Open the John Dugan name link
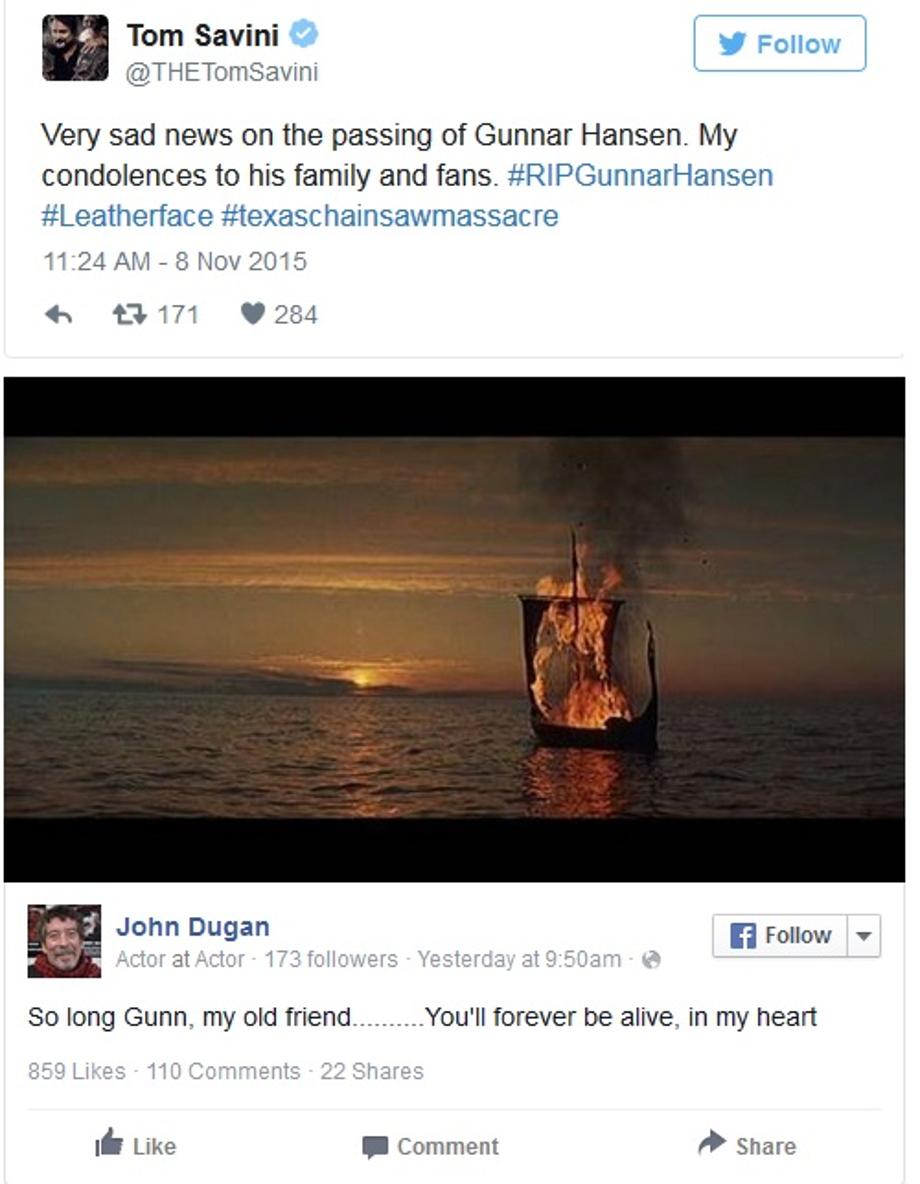The height and width of the screenshot is (1184, 920). 193,927
